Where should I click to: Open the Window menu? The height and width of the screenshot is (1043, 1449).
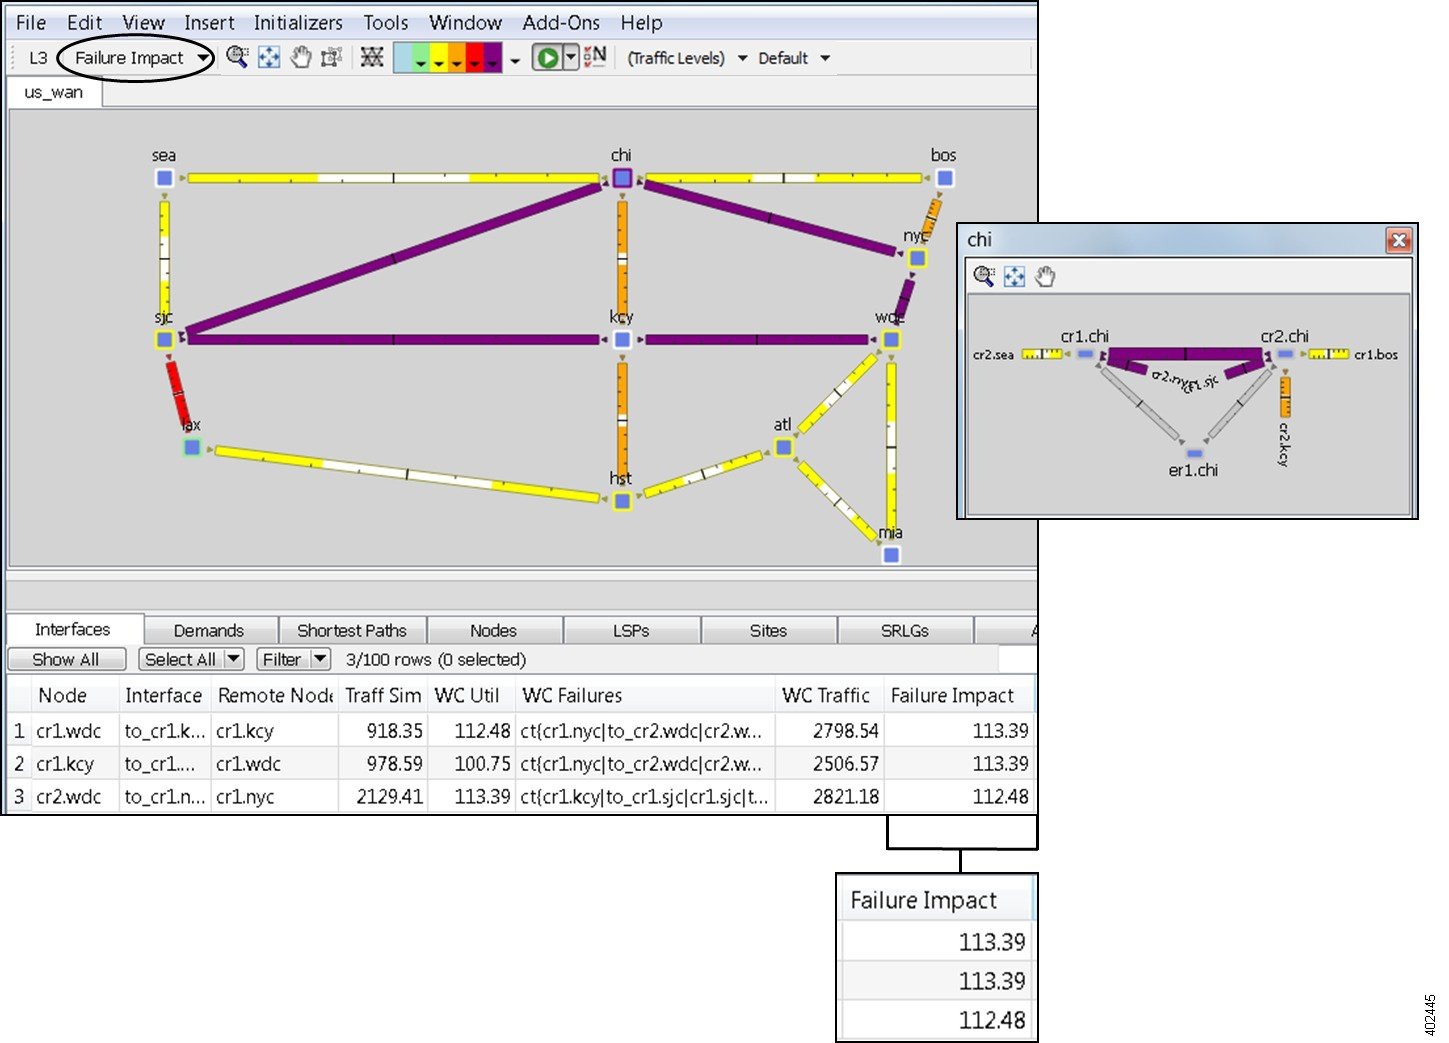(466, 22)
